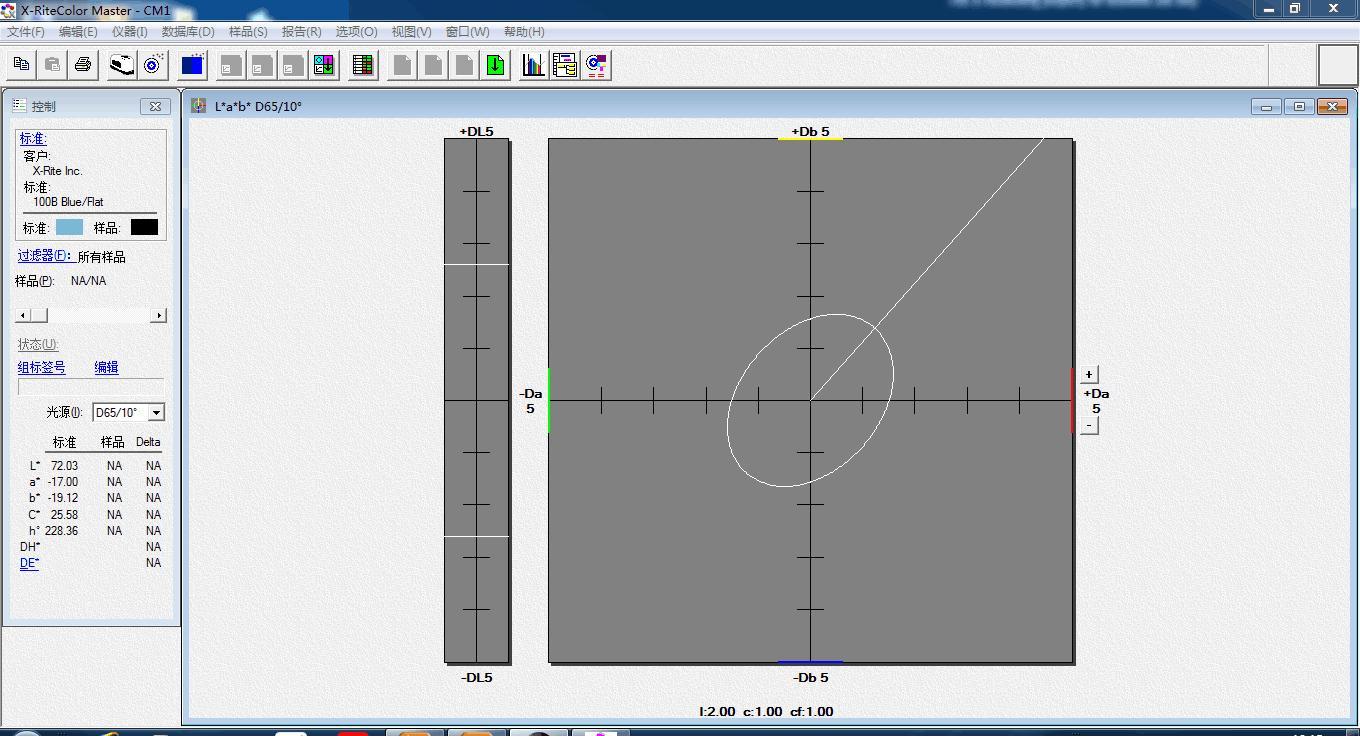Click the plus zoom button beside plot
Viewport: 1360px width, 736px height.
(x=1089, y=374)
